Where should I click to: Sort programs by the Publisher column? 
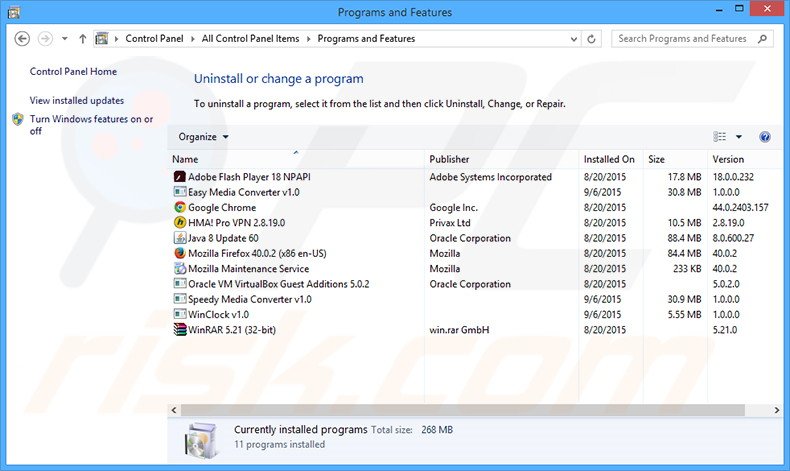click(501, 159)
